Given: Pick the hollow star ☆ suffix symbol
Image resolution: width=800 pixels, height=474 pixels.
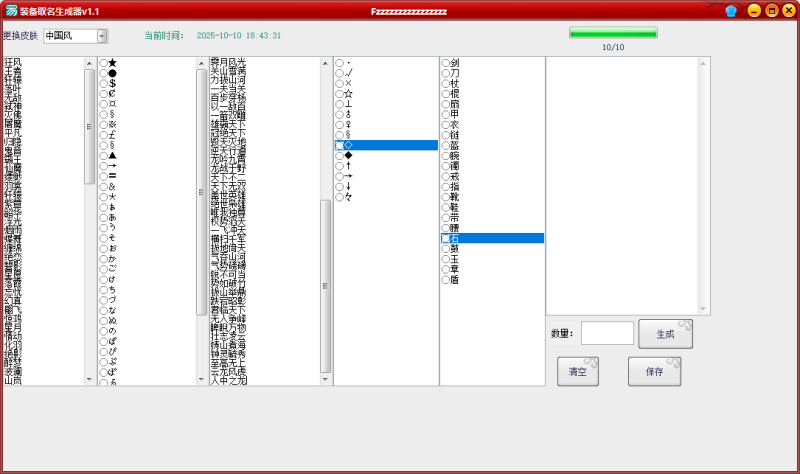Looking at the screenshot, I should (340, 94).
